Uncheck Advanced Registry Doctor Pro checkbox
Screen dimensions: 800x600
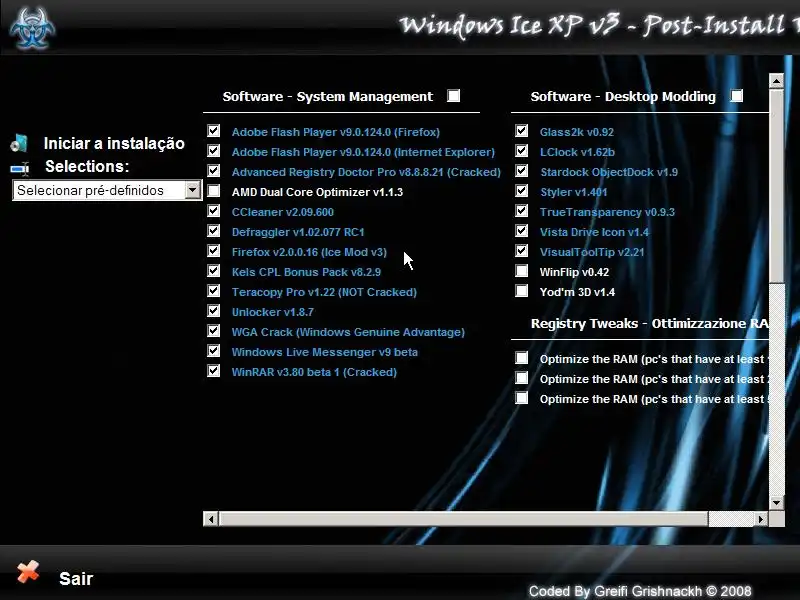[214, 171]
